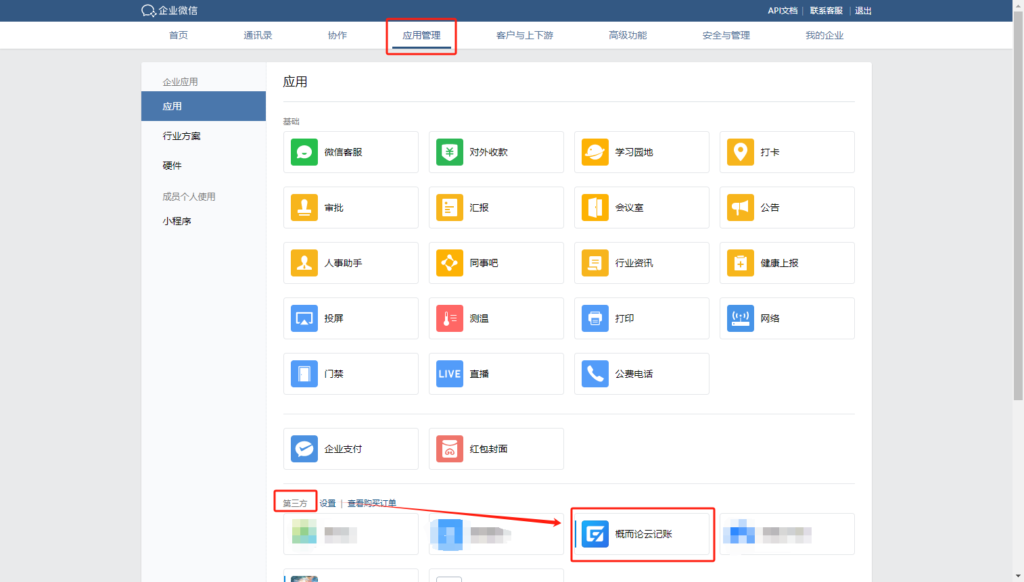Image resolution: width=1024 pixels, height=582 pixels.
Task: Open the 高级功能 tab
Action: pyautogui.click(x=628, y=35)
